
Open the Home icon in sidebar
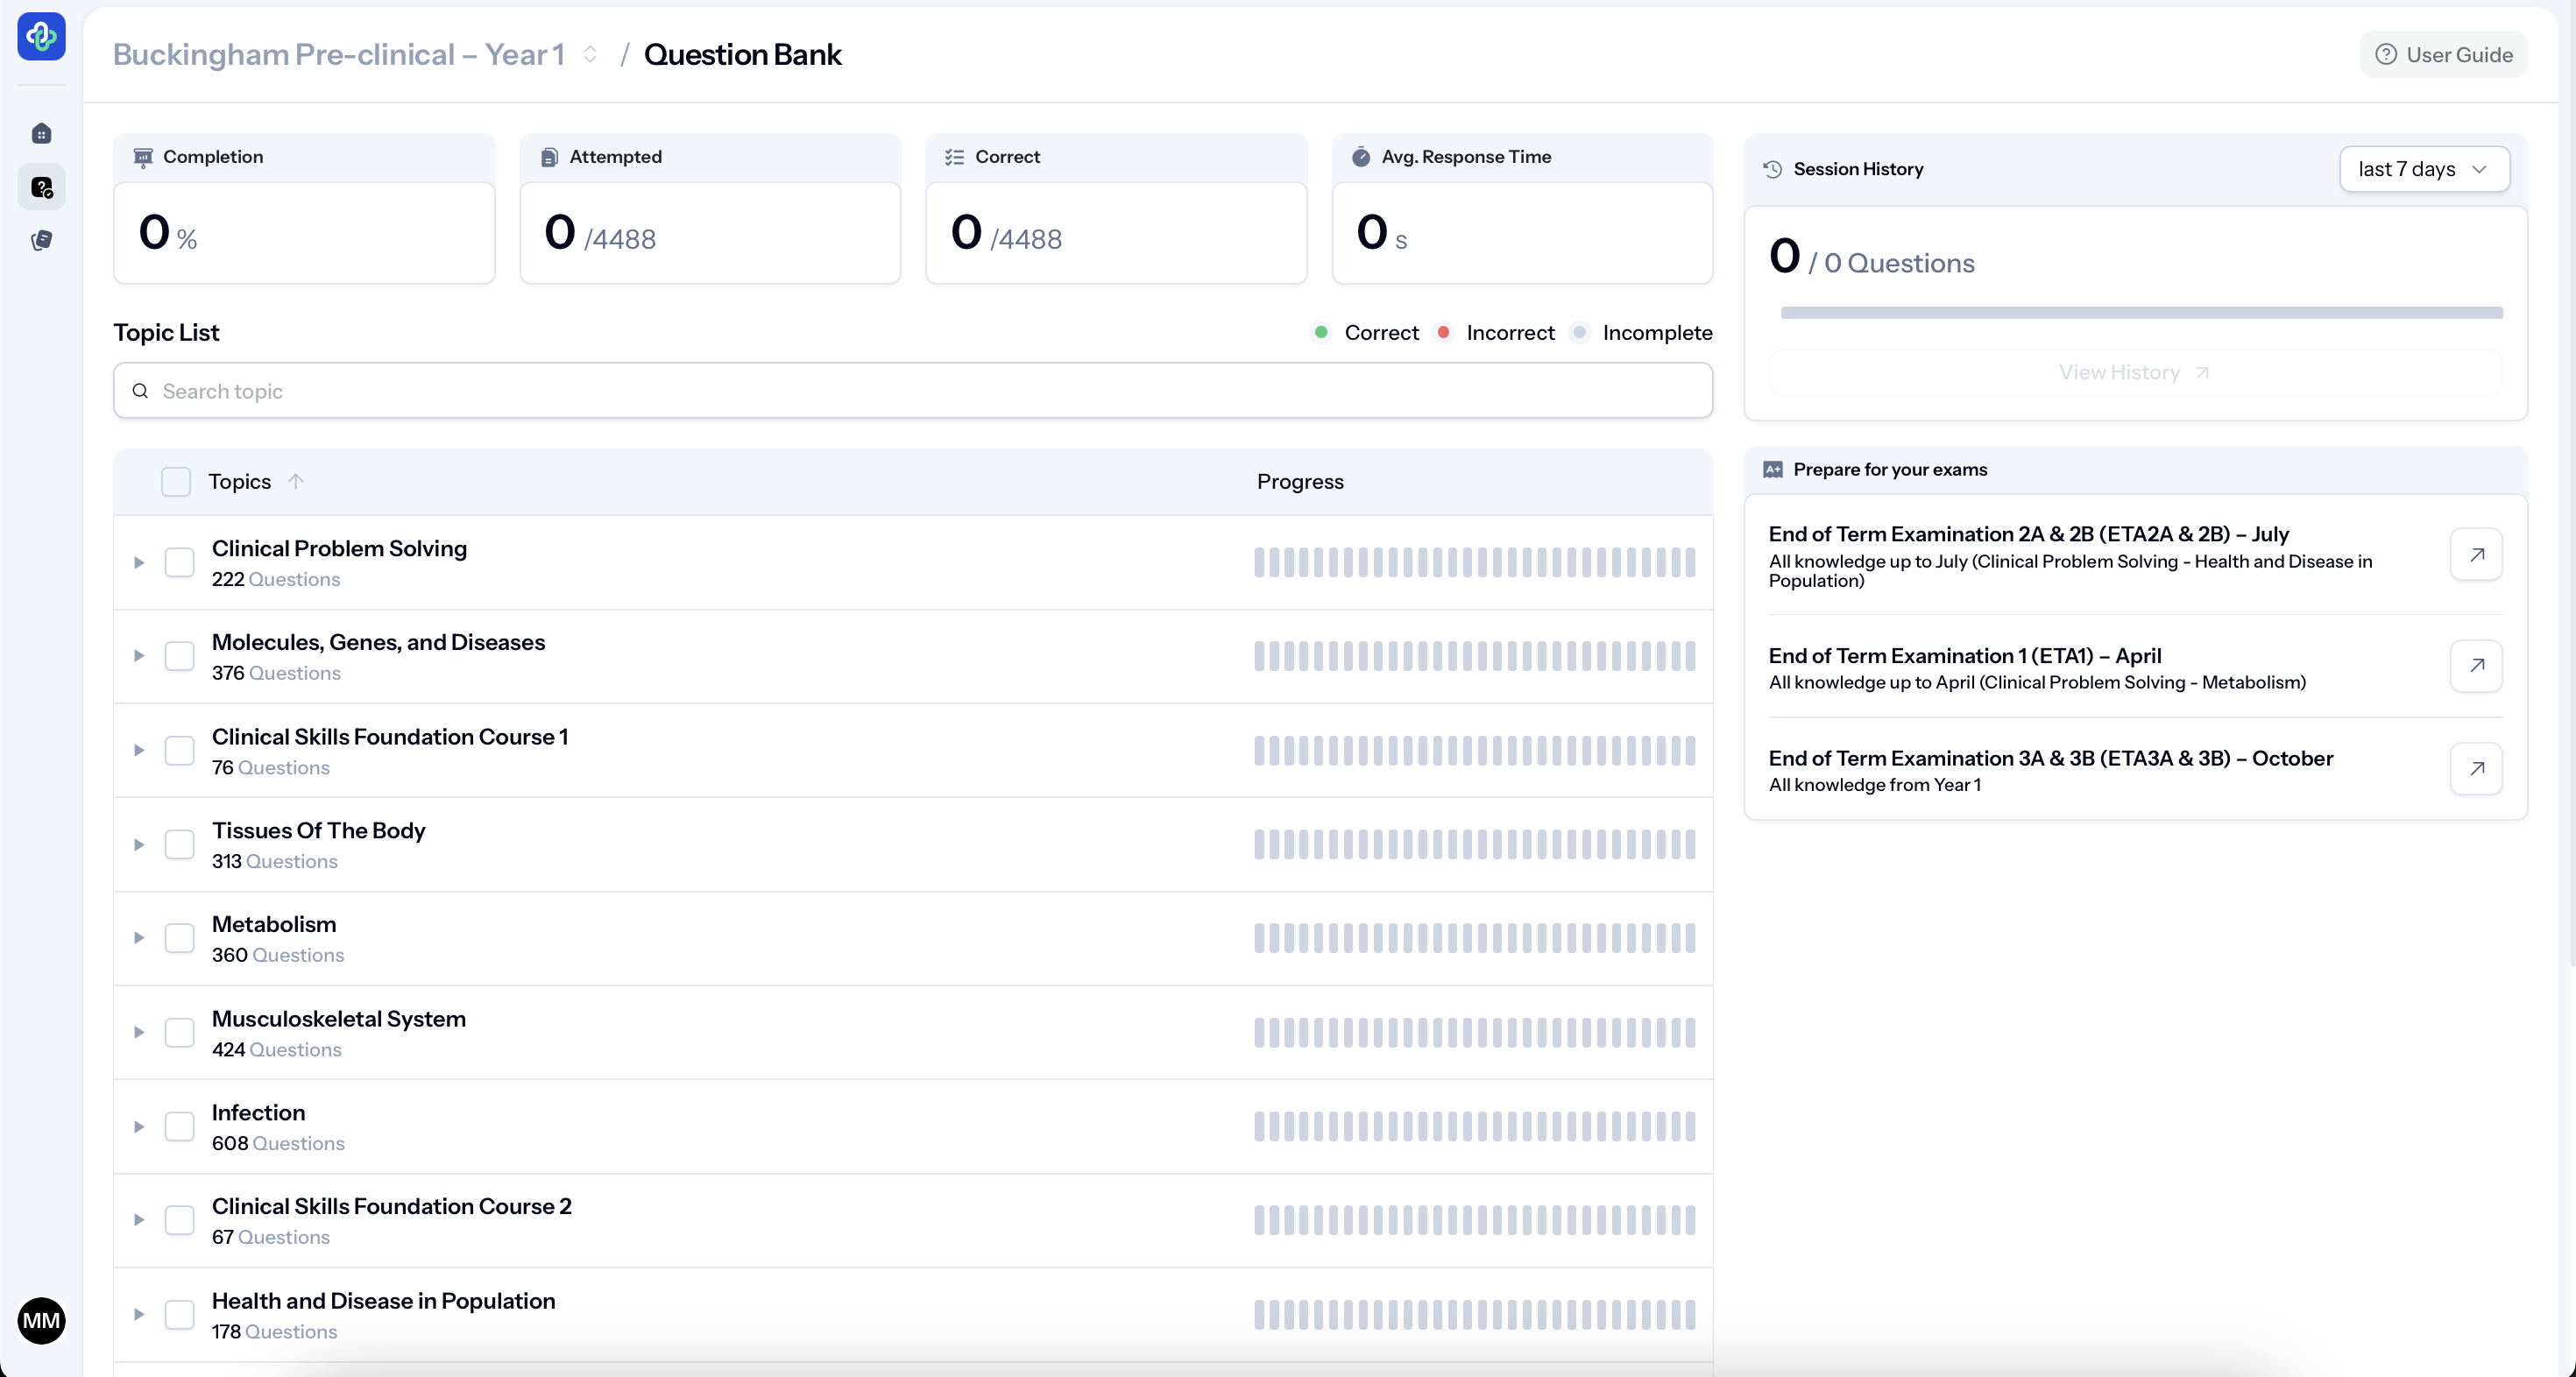click(x=41, y=134)
